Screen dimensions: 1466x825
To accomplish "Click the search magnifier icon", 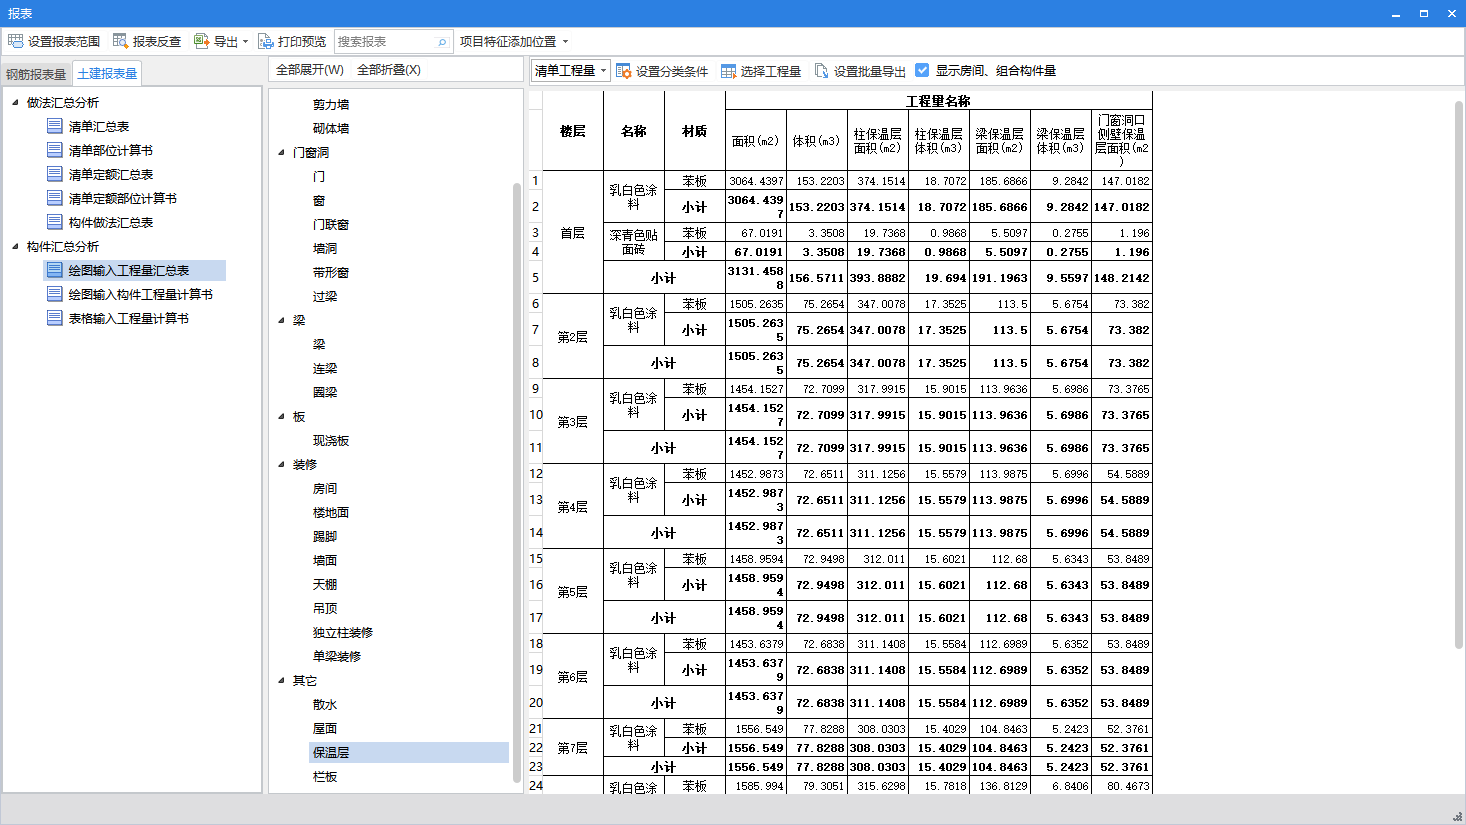I will (x=442, y=42).
